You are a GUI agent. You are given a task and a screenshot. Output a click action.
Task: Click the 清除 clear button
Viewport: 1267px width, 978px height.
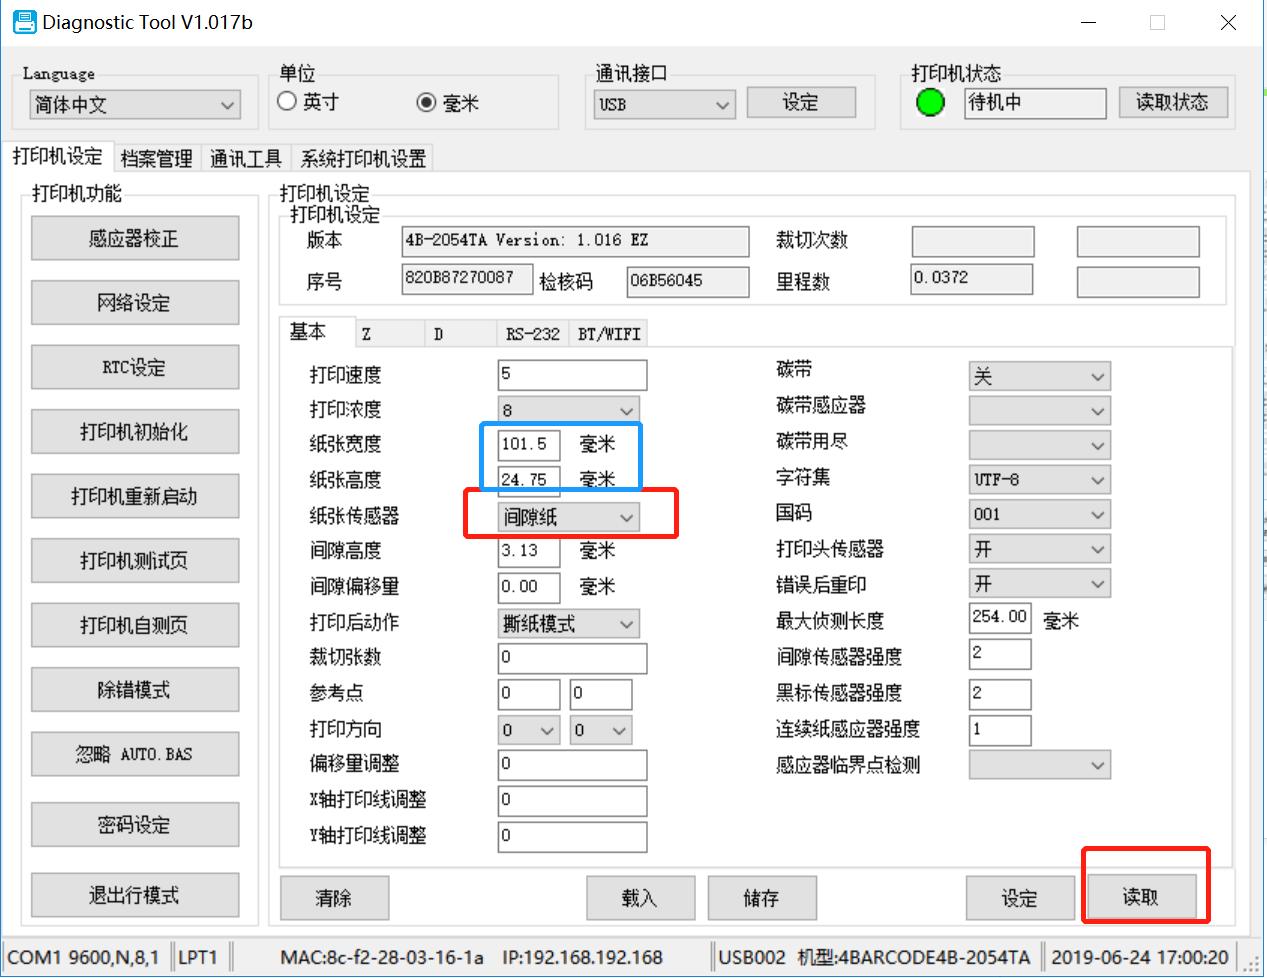click(334, 898)
